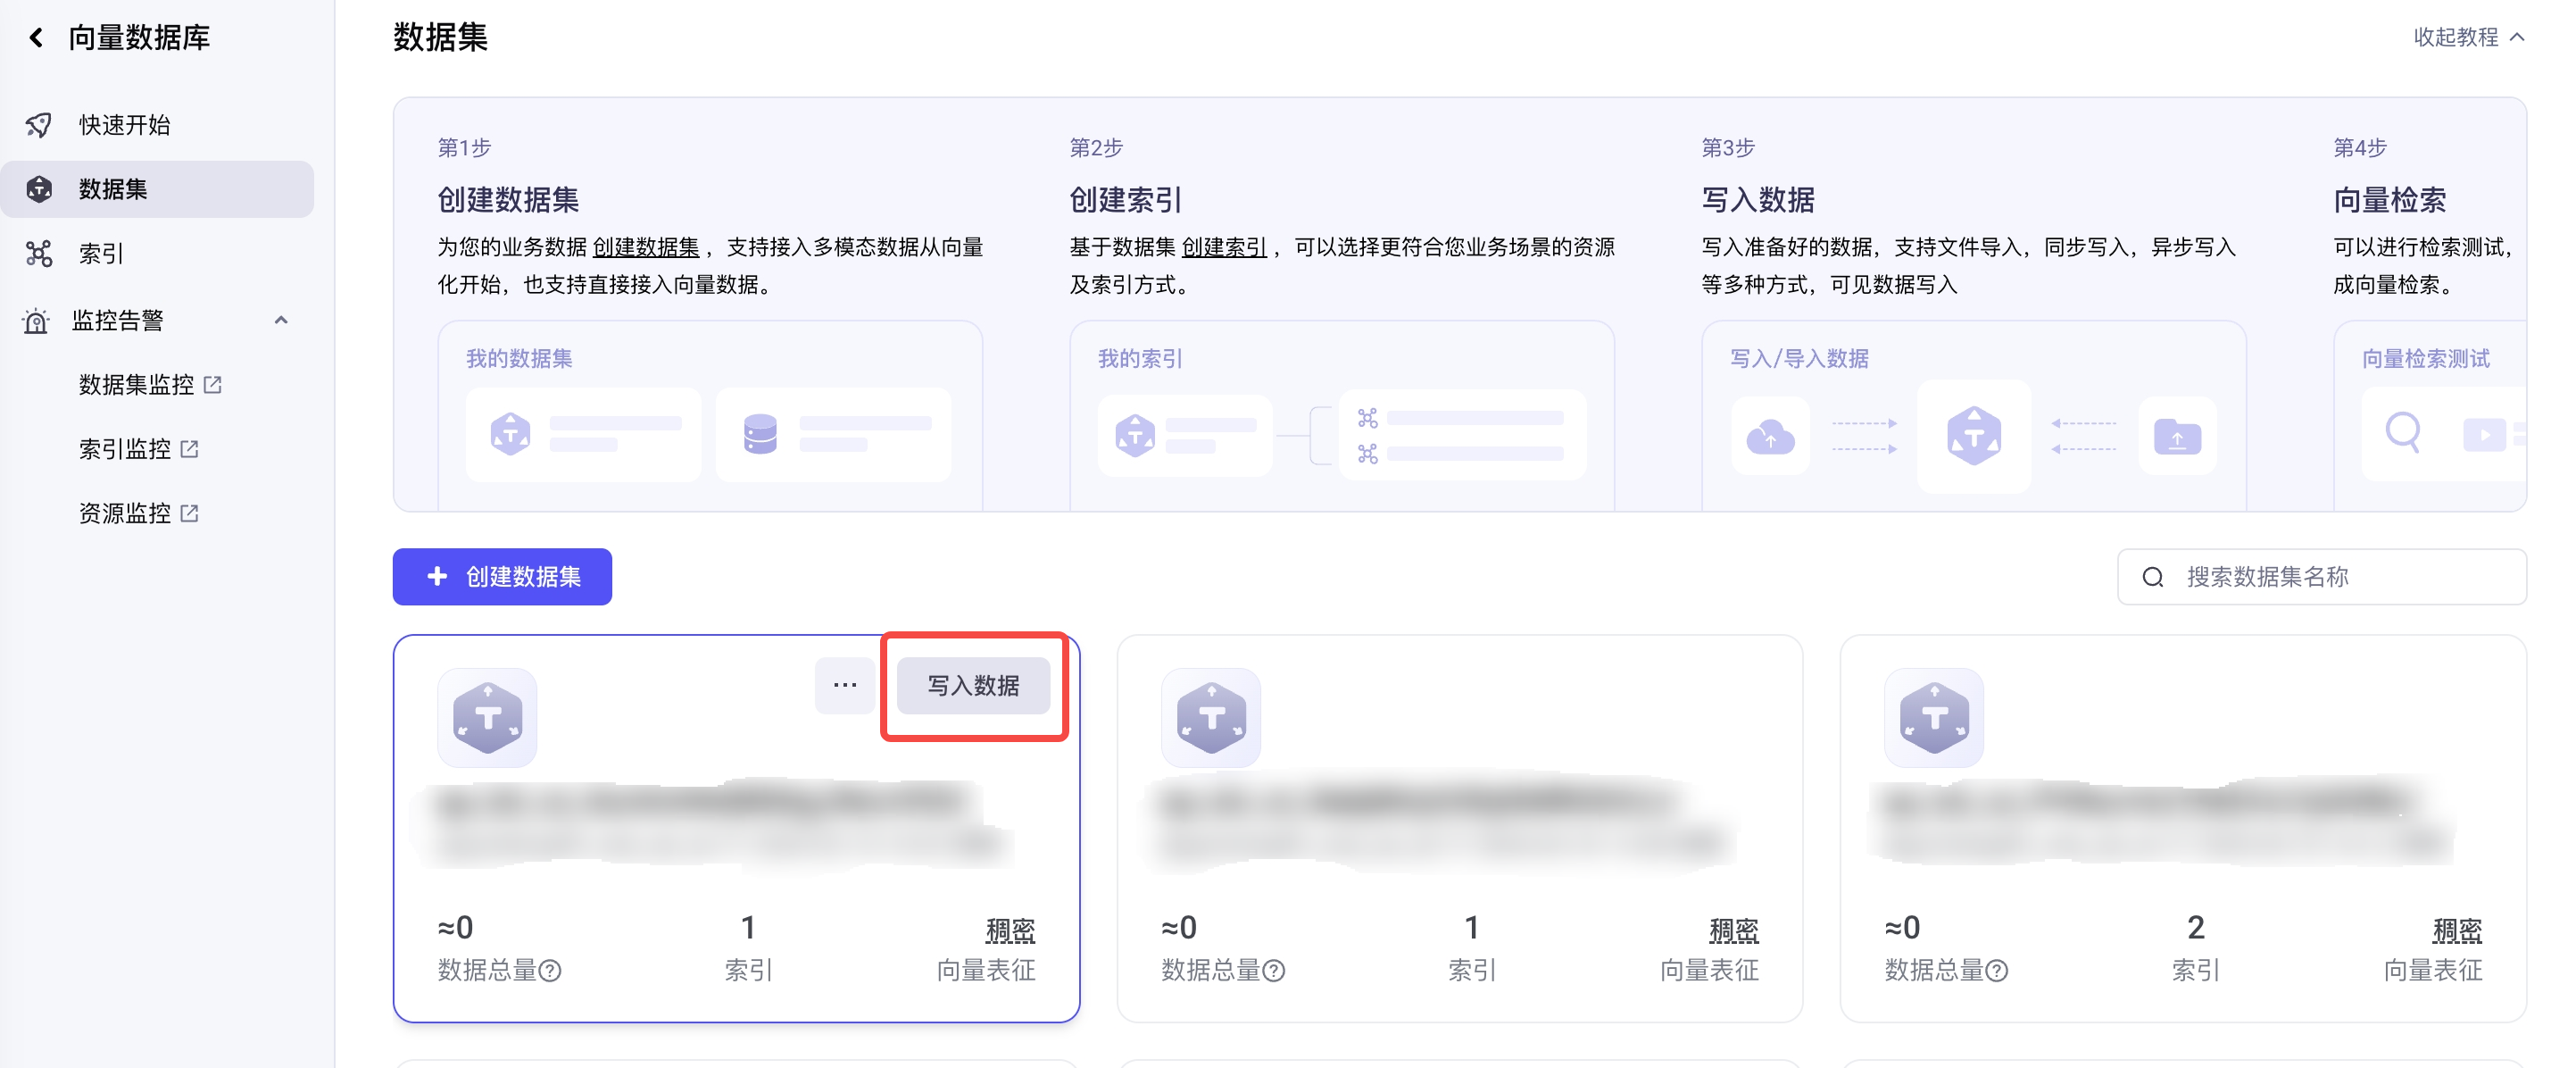Image resolution: width=2576 pixels, height=1068 pixels.
Task: Collapse the 监控告警 section chevron
Action: pyautogui.click(x=281, y=320)
